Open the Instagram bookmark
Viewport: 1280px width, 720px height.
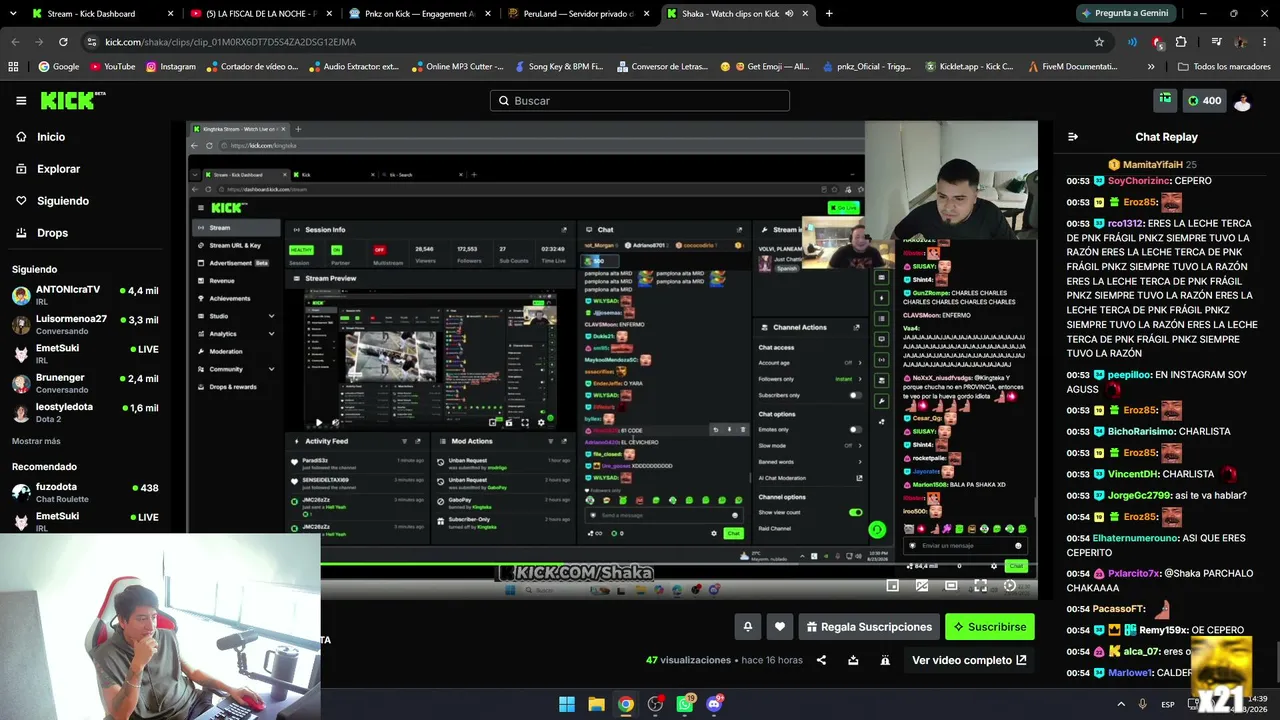pos(171,67)
